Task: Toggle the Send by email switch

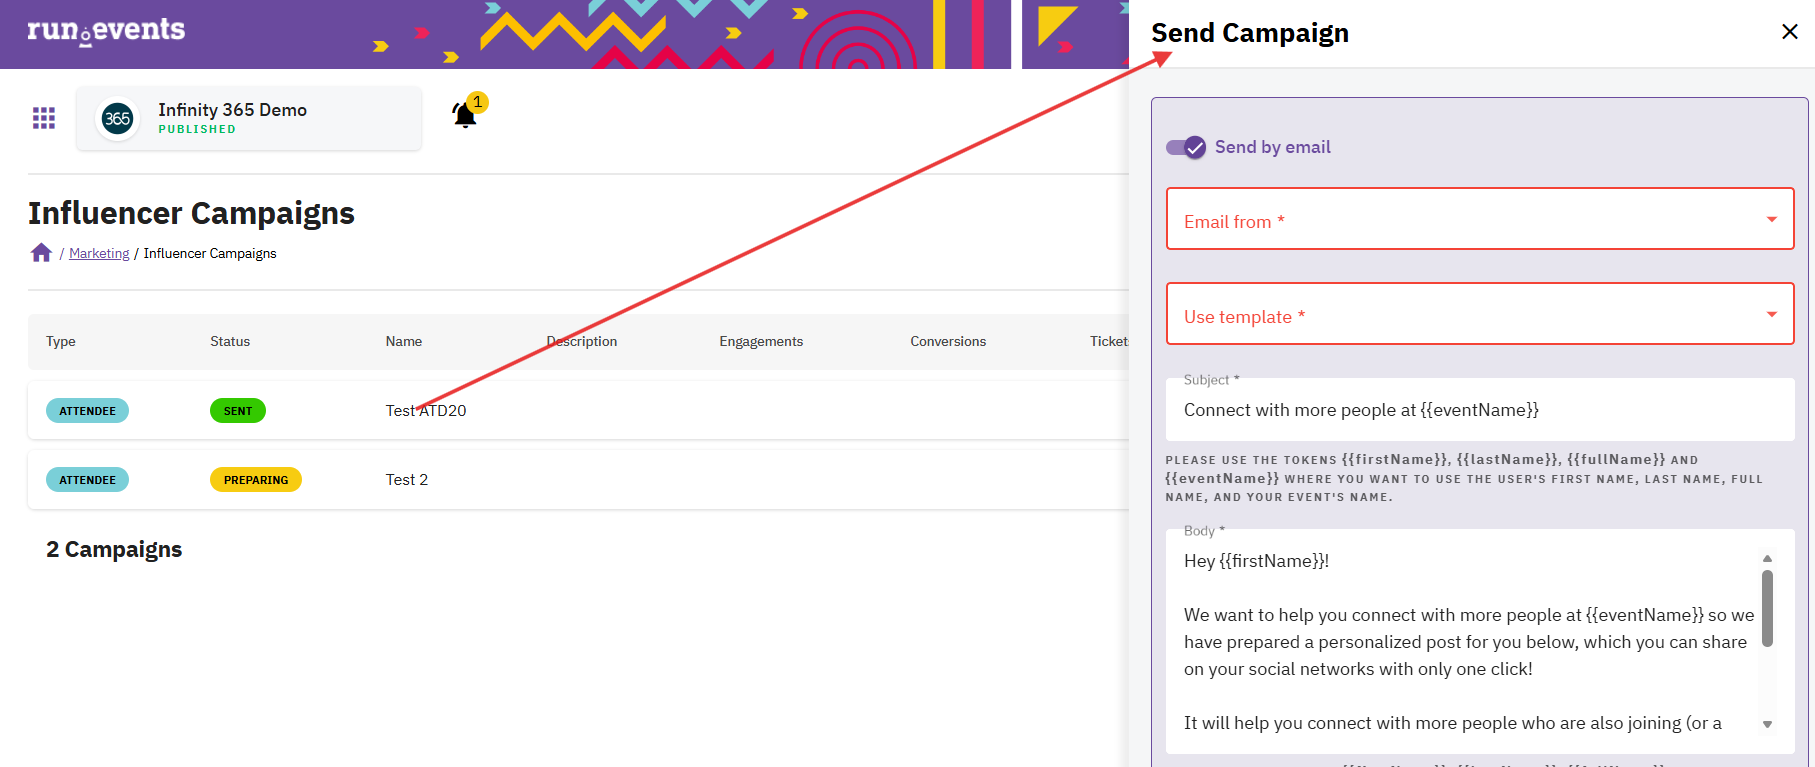Action: [1186, 148]
